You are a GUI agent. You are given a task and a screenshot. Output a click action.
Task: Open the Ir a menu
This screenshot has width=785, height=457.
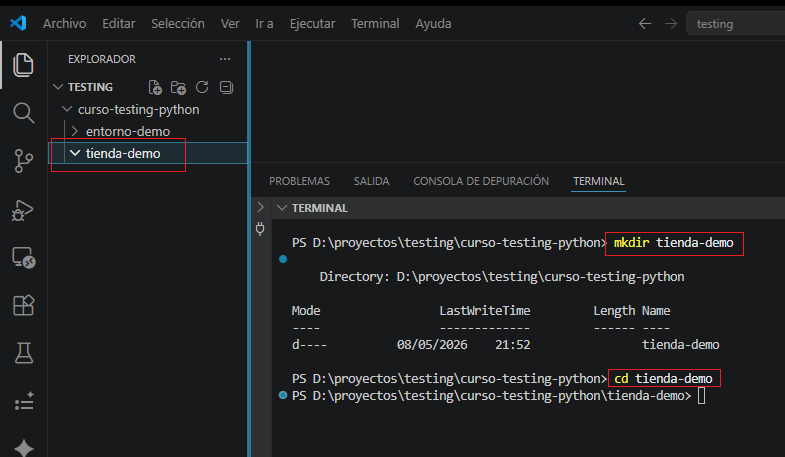tap(264, 24)
